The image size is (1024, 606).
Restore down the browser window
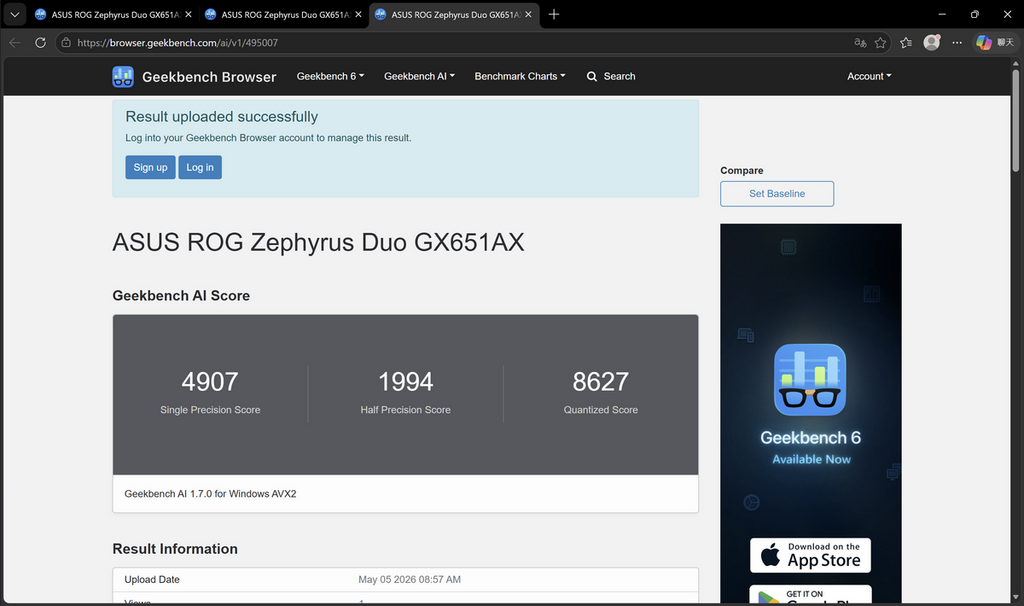(x=974, y=14)
